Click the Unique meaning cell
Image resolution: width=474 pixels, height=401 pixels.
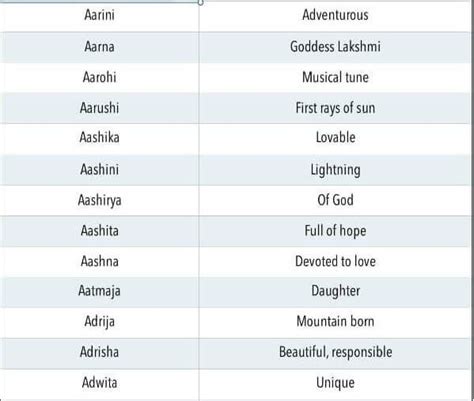point(335,383)
